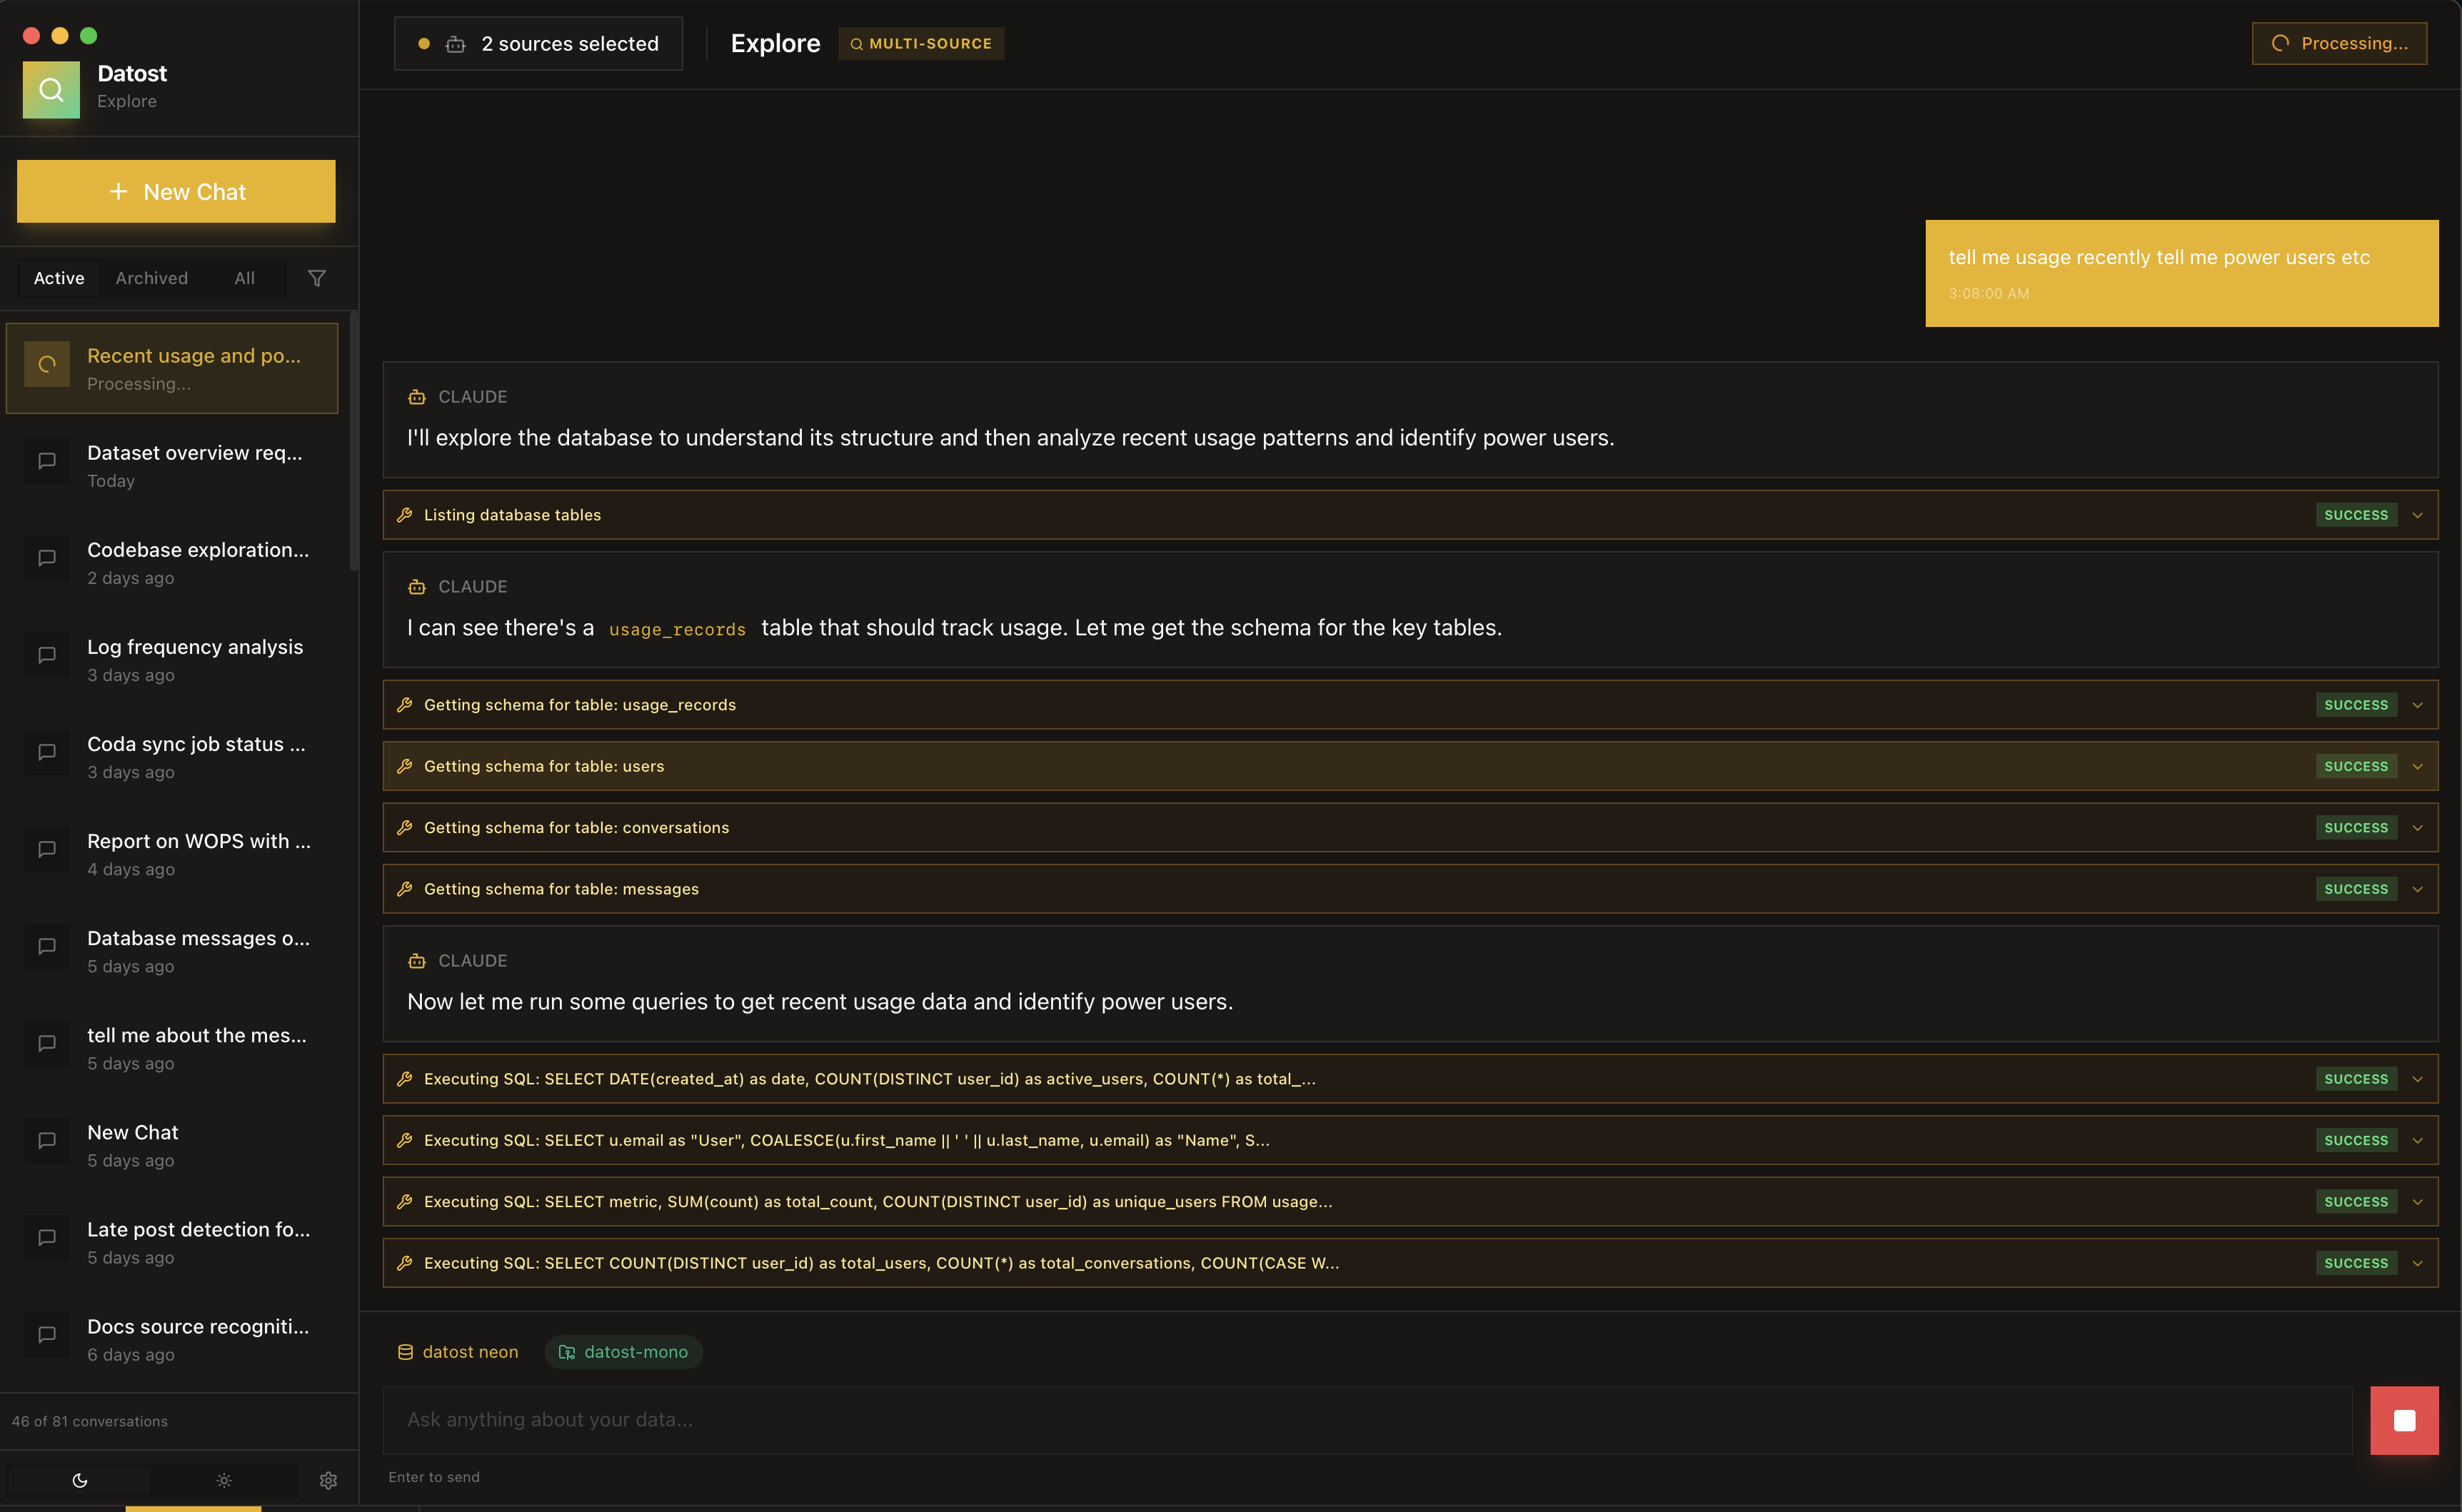The image size is (2462, 1512).
Task: Click the filter funnel icon in sidebar
Action: (x=317, y=278)
